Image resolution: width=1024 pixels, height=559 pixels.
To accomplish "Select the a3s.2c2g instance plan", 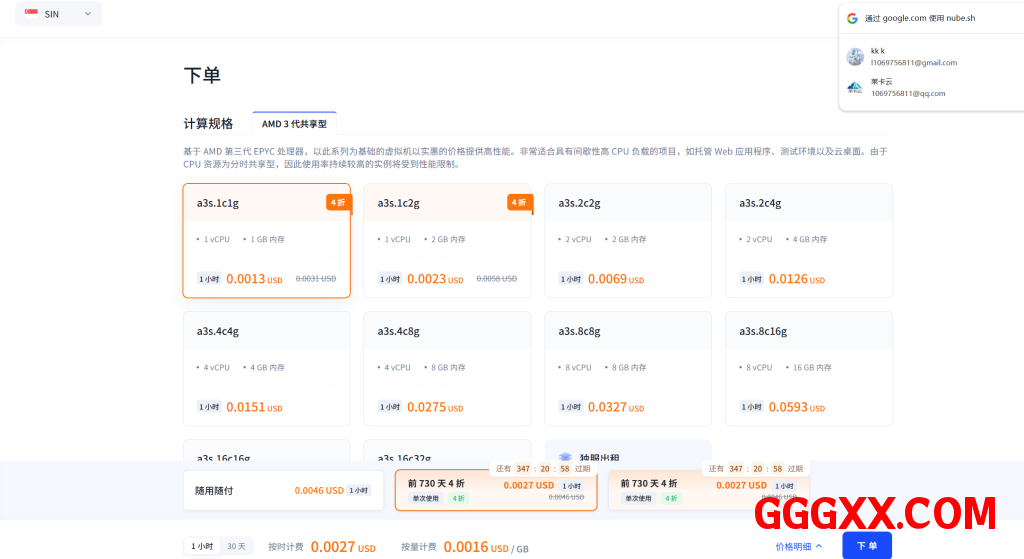I will (x=627, y=240).
